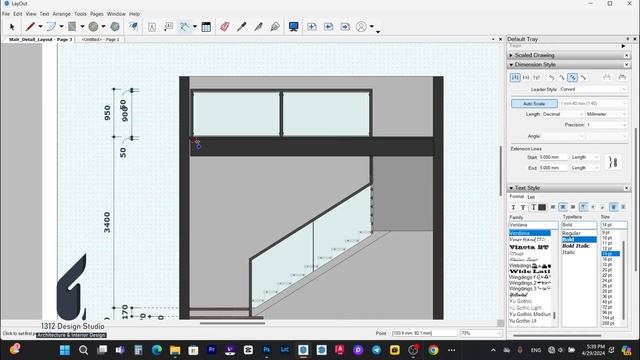Click the text color swatch in Text Style
The image size is (640, 360).
pyautogui.click(x=542, y=207)
